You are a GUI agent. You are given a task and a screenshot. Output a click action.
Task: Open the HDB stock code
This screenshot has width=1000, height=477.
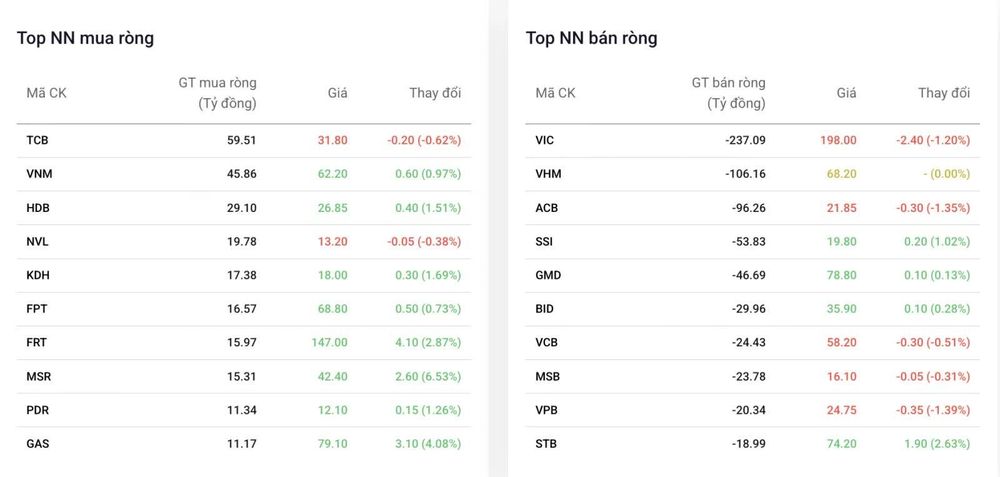click(38, 208)
